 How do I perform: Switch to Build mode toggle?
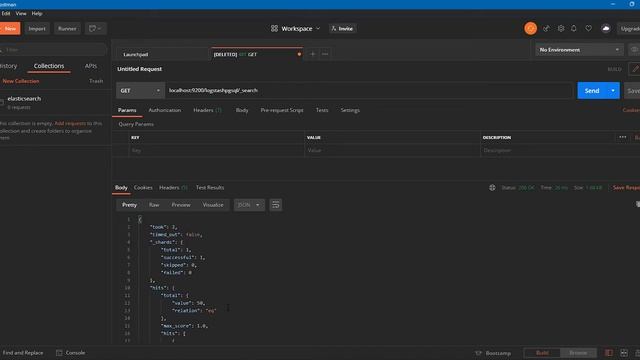tap(542, 353)
